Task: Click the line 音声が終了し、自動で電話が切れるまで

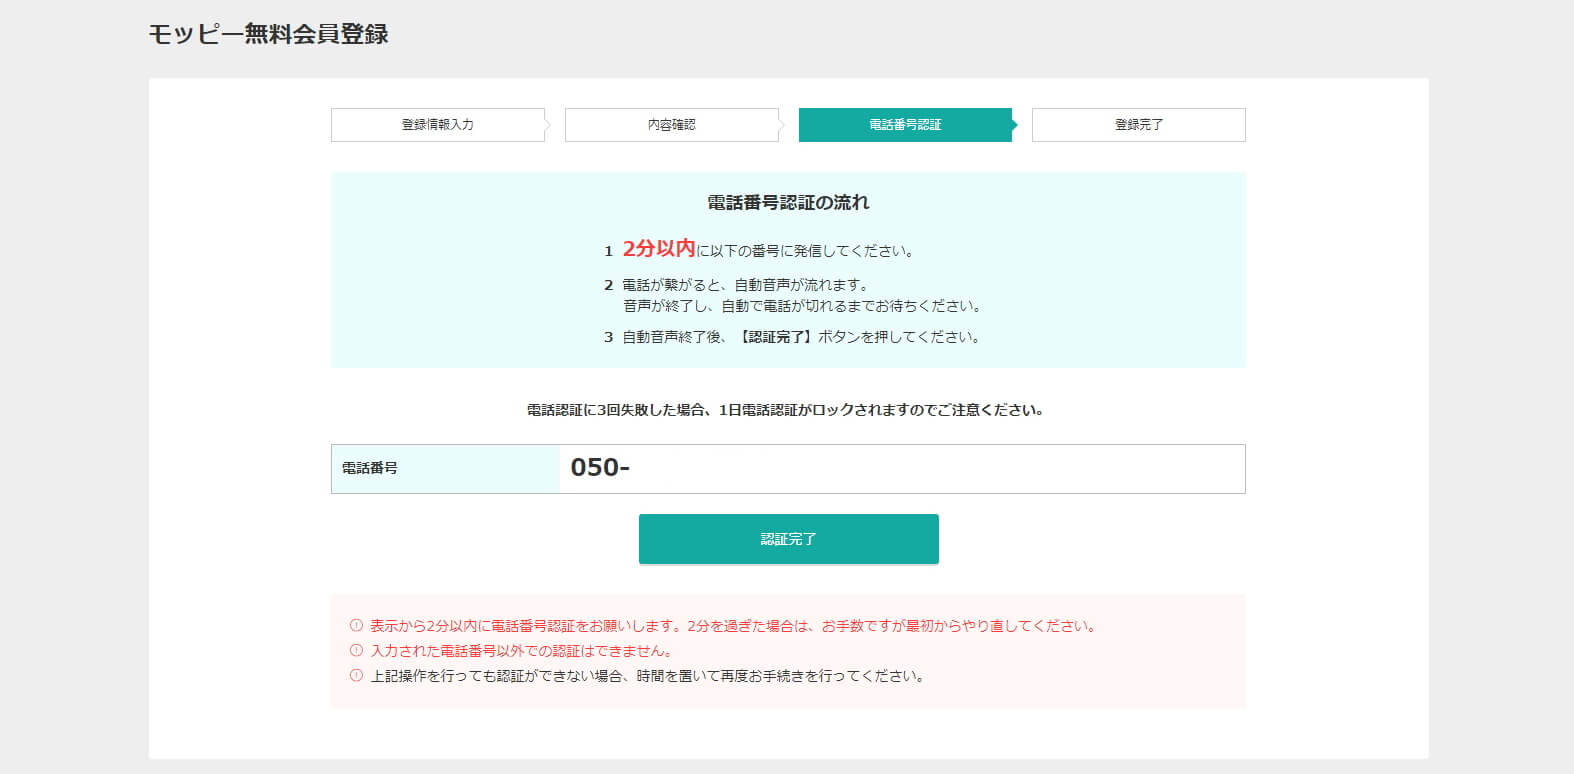Action: pyautogui.click(x=802, y=306)
